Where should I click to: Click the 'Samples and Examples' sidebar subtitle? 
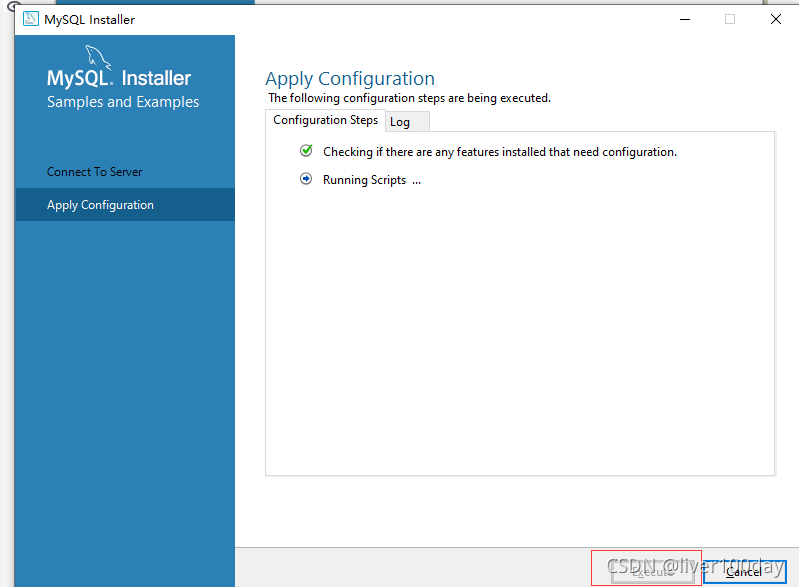tap(123, 102)
